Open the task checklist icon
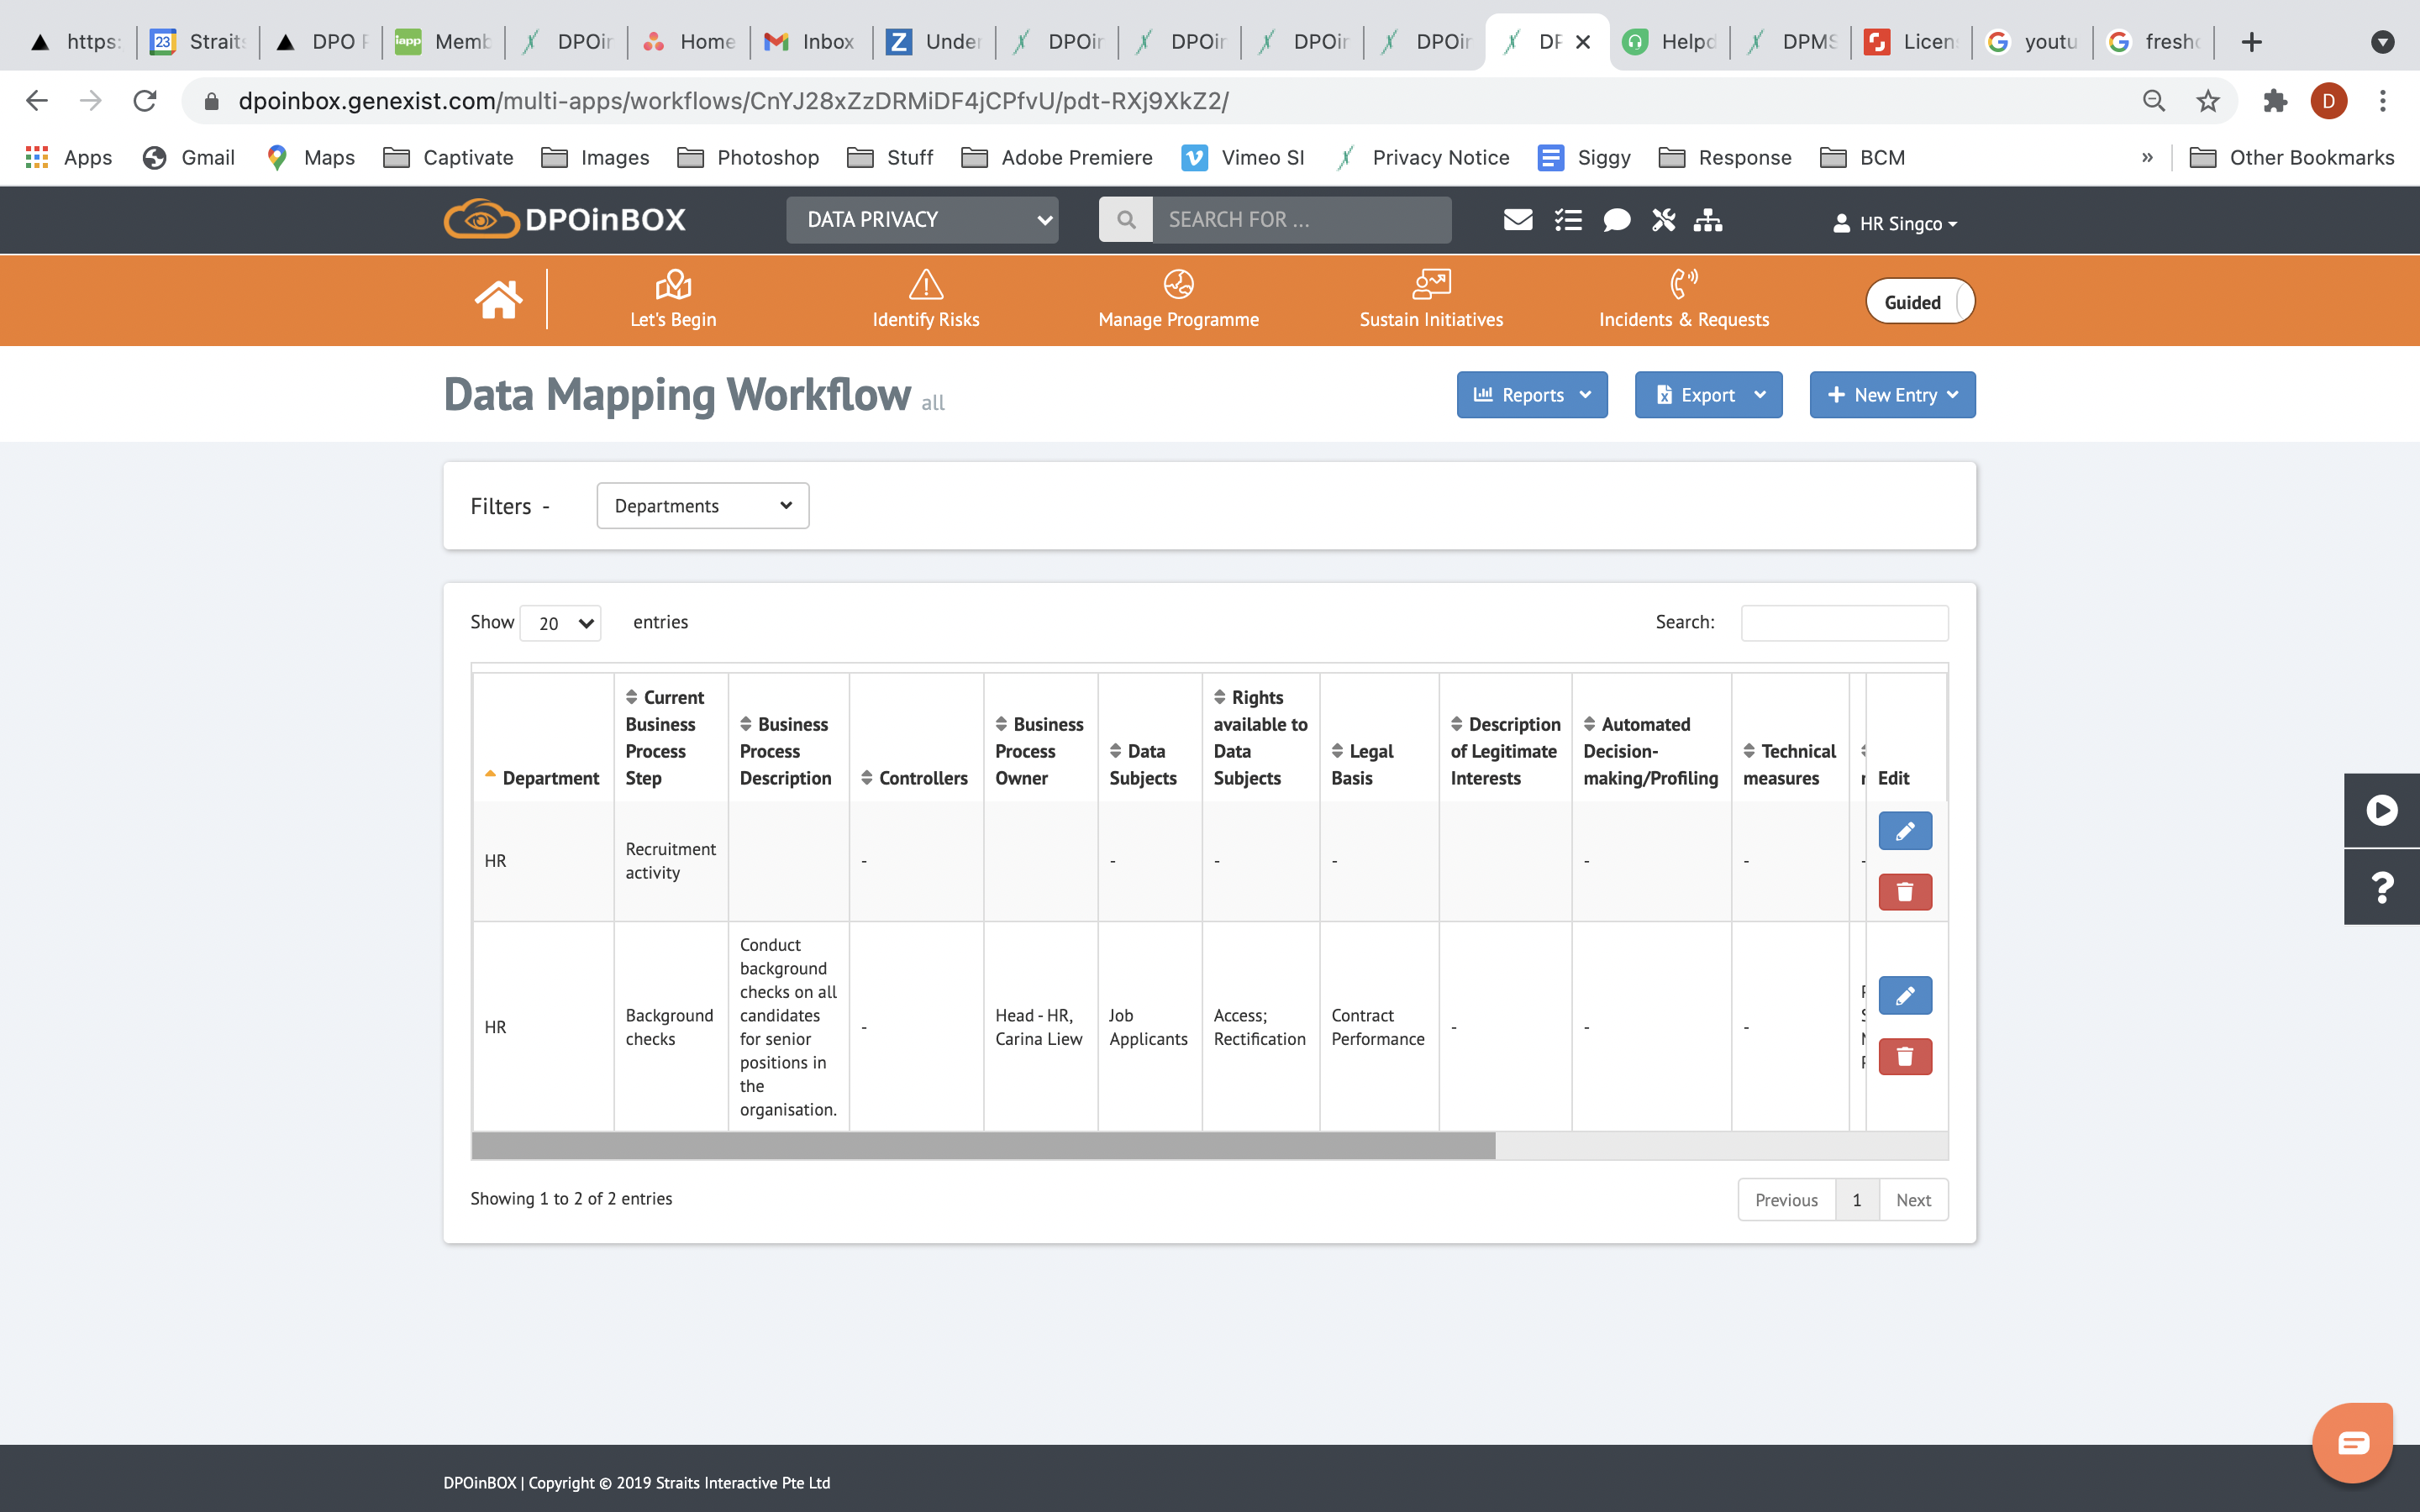This screenshot has height=1512, width=2420. pyautogui.click(x=1567, y=220)
